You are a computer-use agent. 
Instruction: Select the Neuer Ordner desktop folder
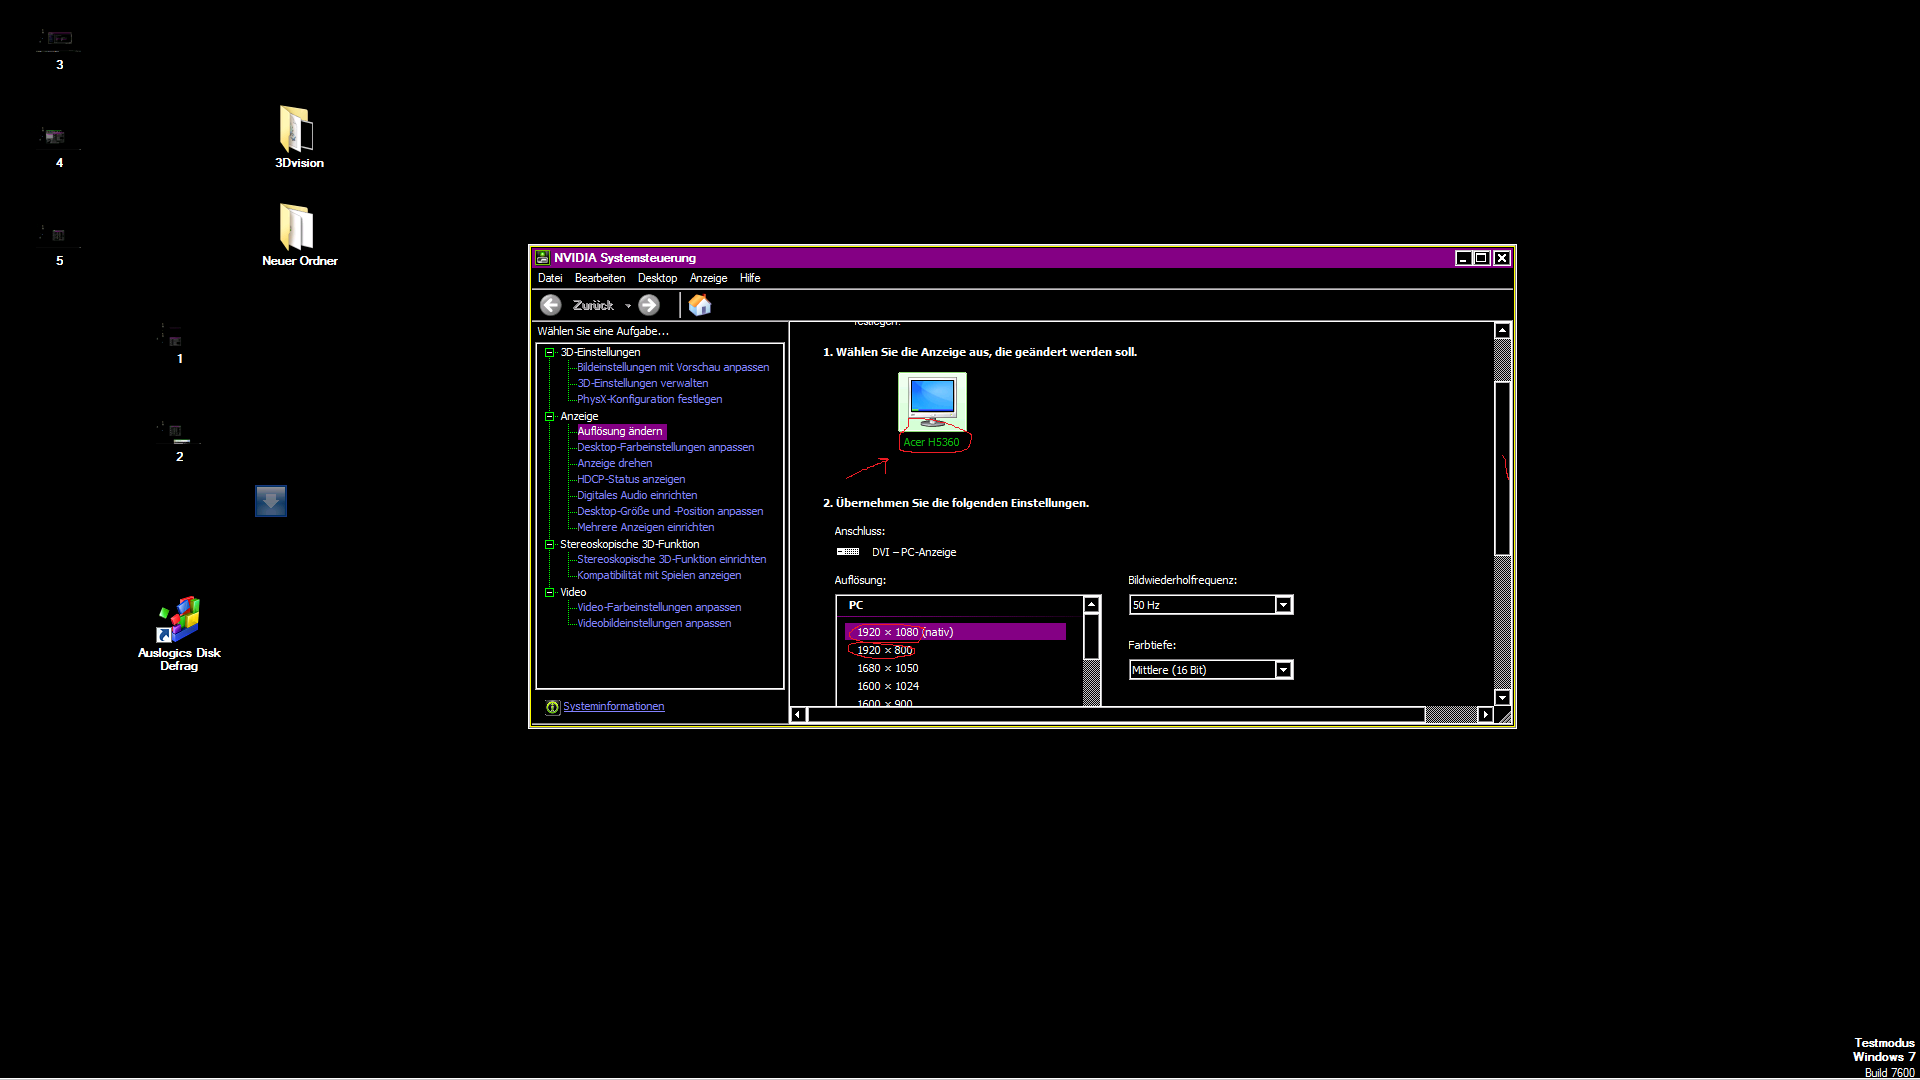pyautogui.click(x=299, y=235)
